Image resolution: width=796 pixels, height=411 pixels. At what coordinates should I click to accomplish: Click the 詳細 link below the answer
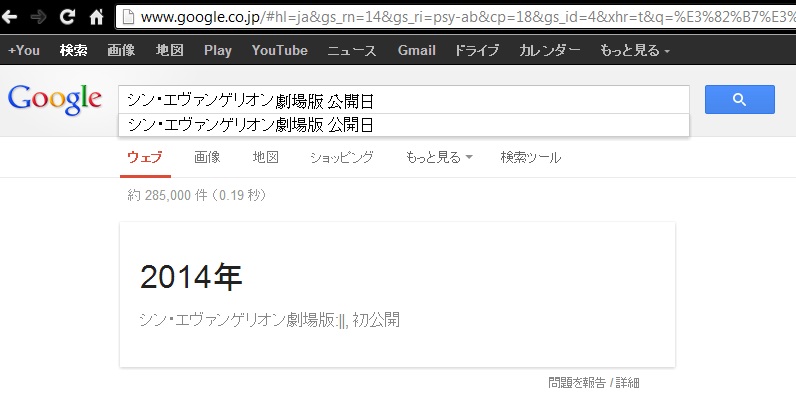(627, 383)
